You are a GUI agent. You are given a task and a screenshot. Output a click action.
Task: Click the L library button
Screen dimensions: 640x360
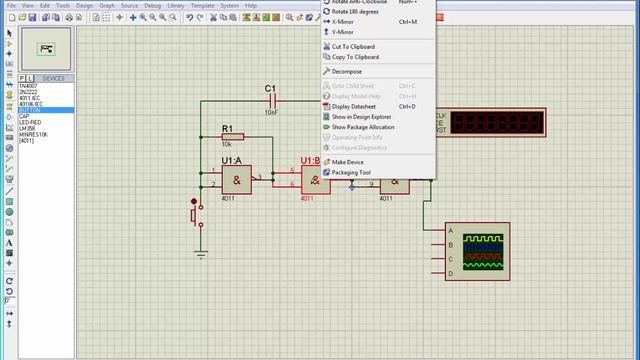tap(30, 78)
